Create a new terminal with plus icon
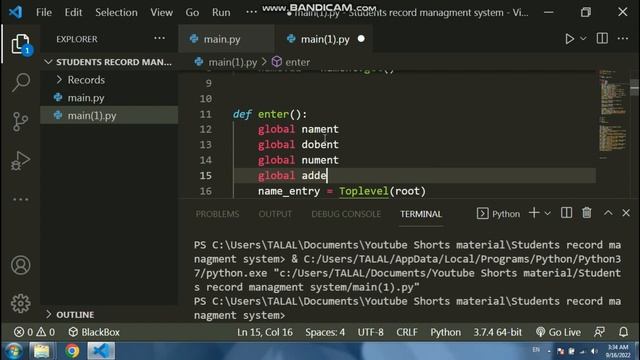640x360 pixels. (533, 213)
